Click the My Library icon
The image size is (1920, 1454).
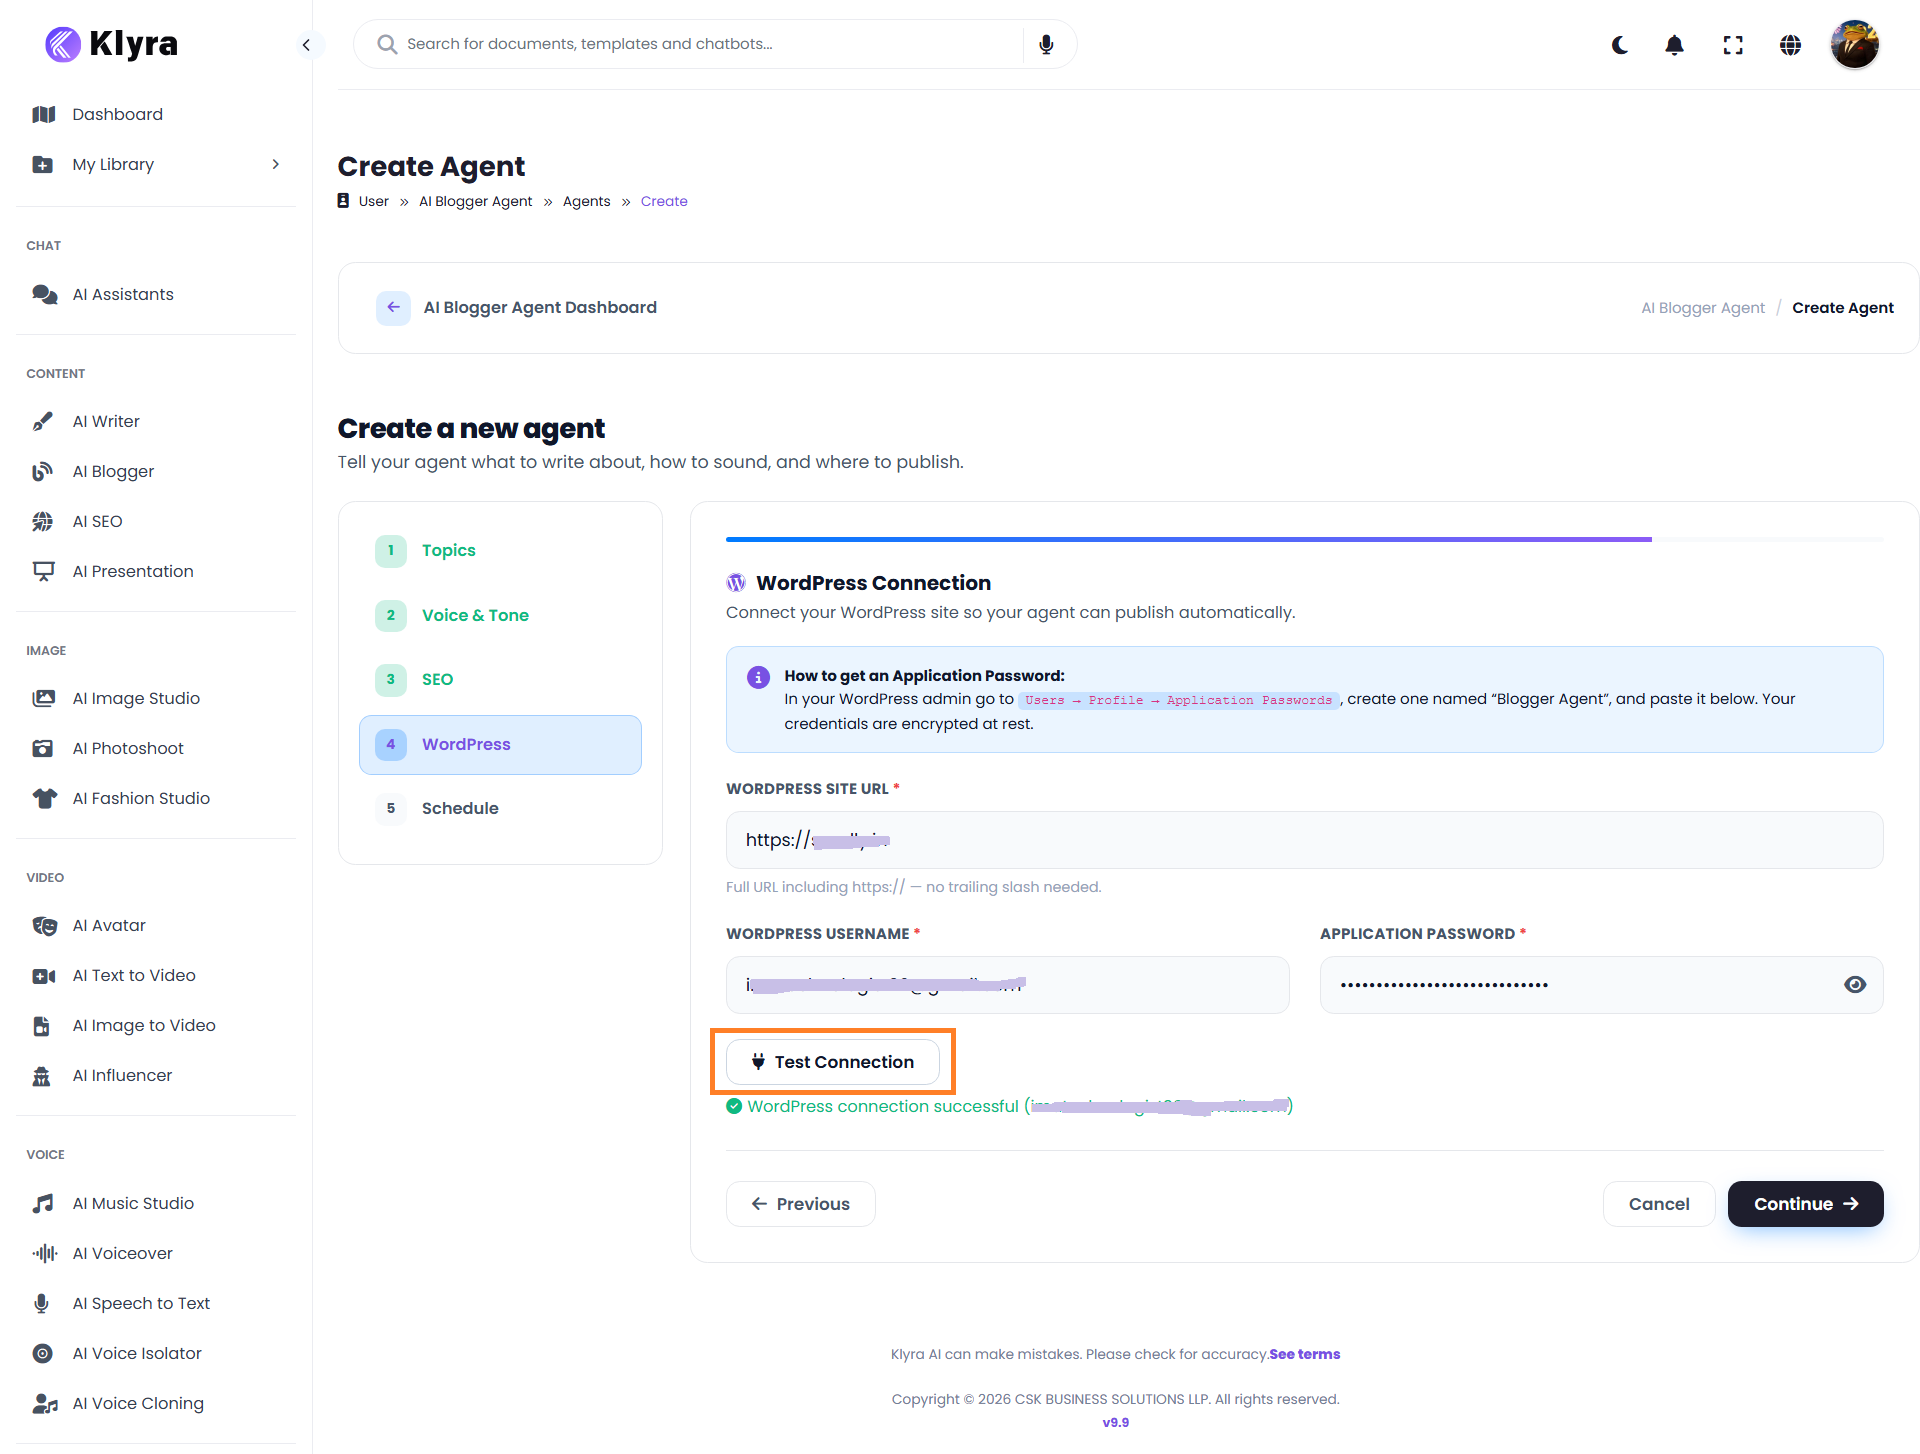pos(43,164)
